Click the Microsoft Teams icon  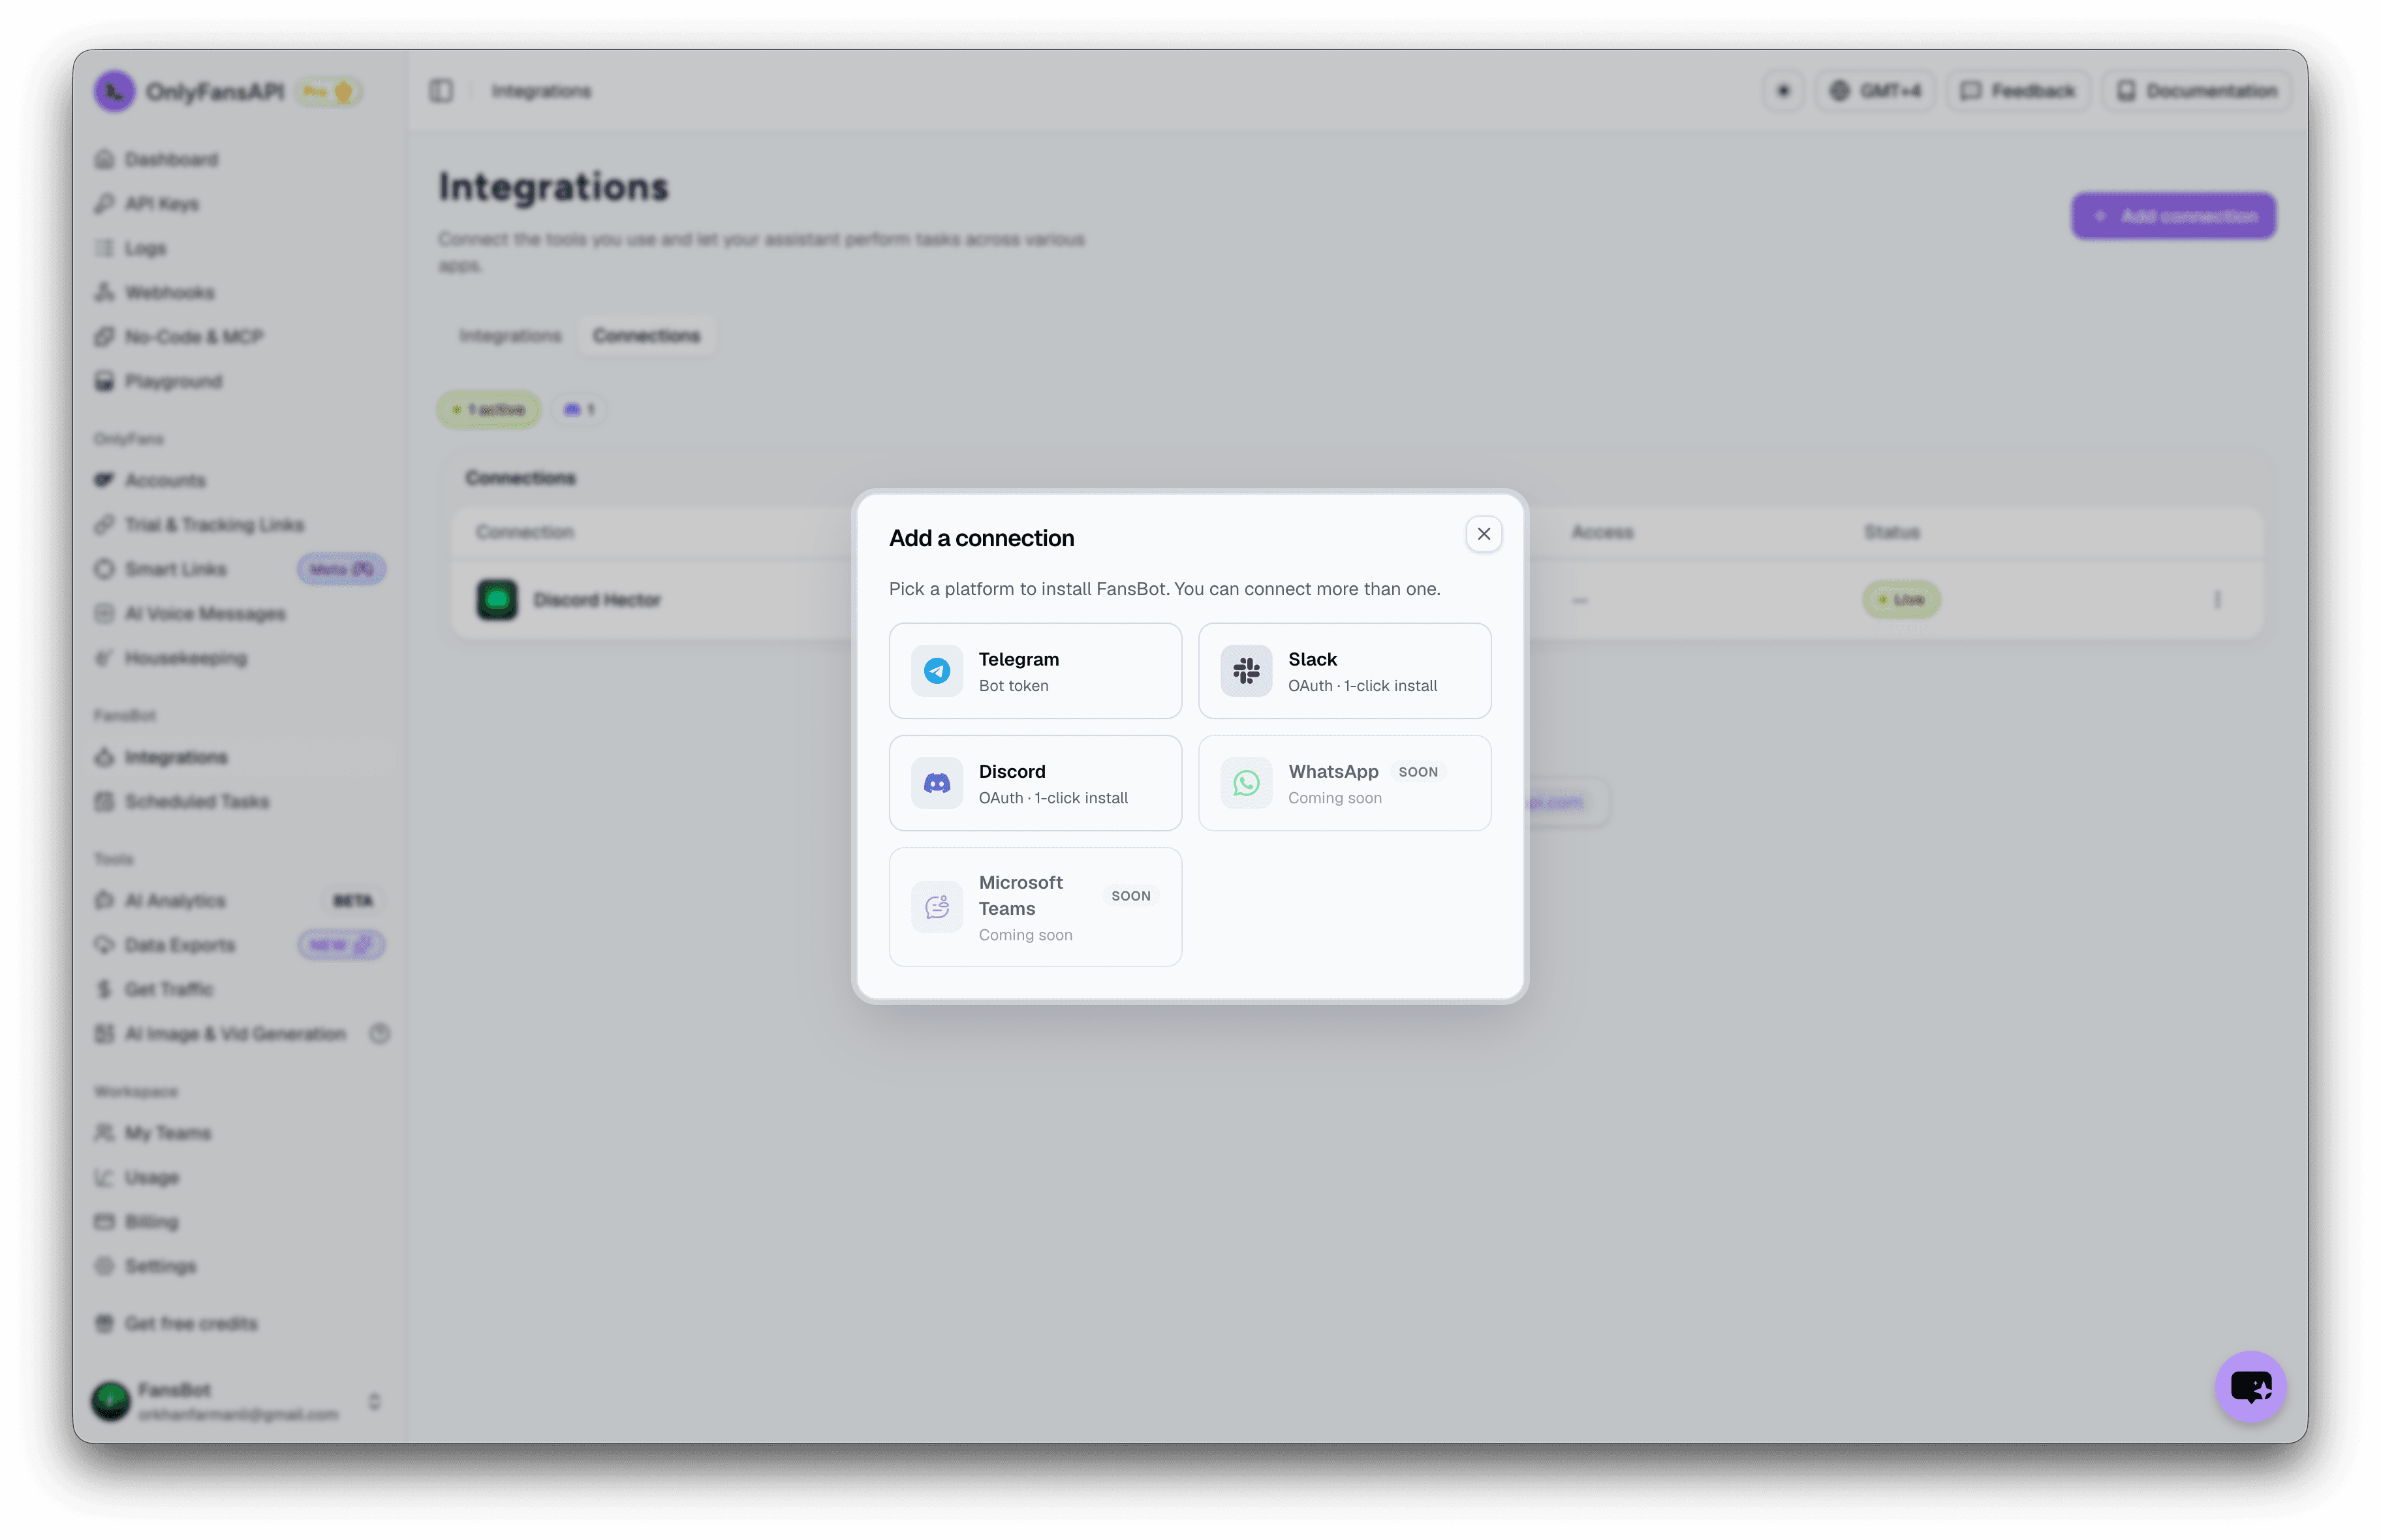pos(937,907)
